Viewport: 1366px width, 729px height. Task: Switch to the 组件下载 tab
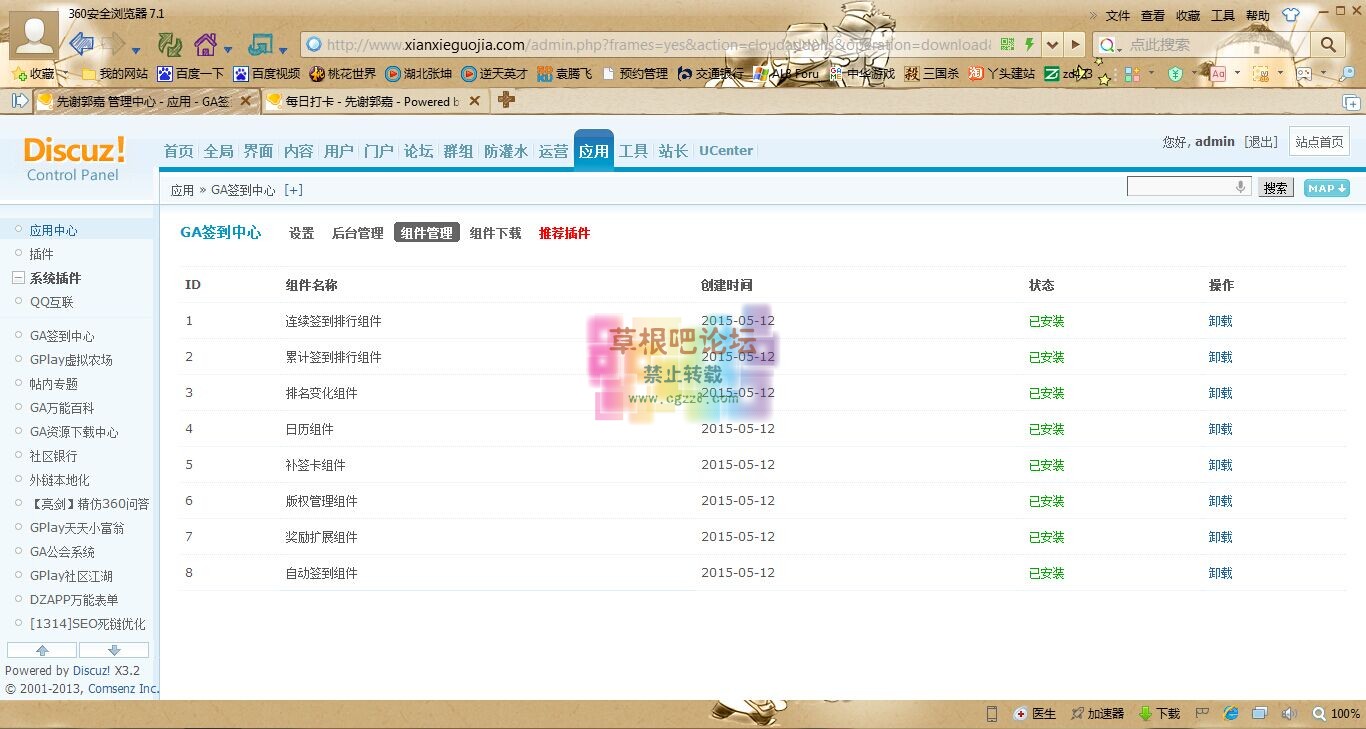495,233
